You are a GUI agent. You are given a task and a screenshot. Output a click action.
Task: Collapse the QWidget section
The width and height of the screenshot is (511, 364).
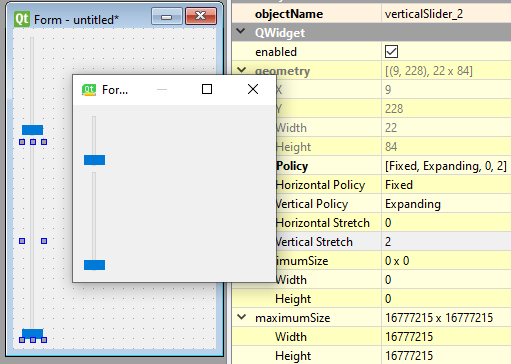tap(241, 32)
